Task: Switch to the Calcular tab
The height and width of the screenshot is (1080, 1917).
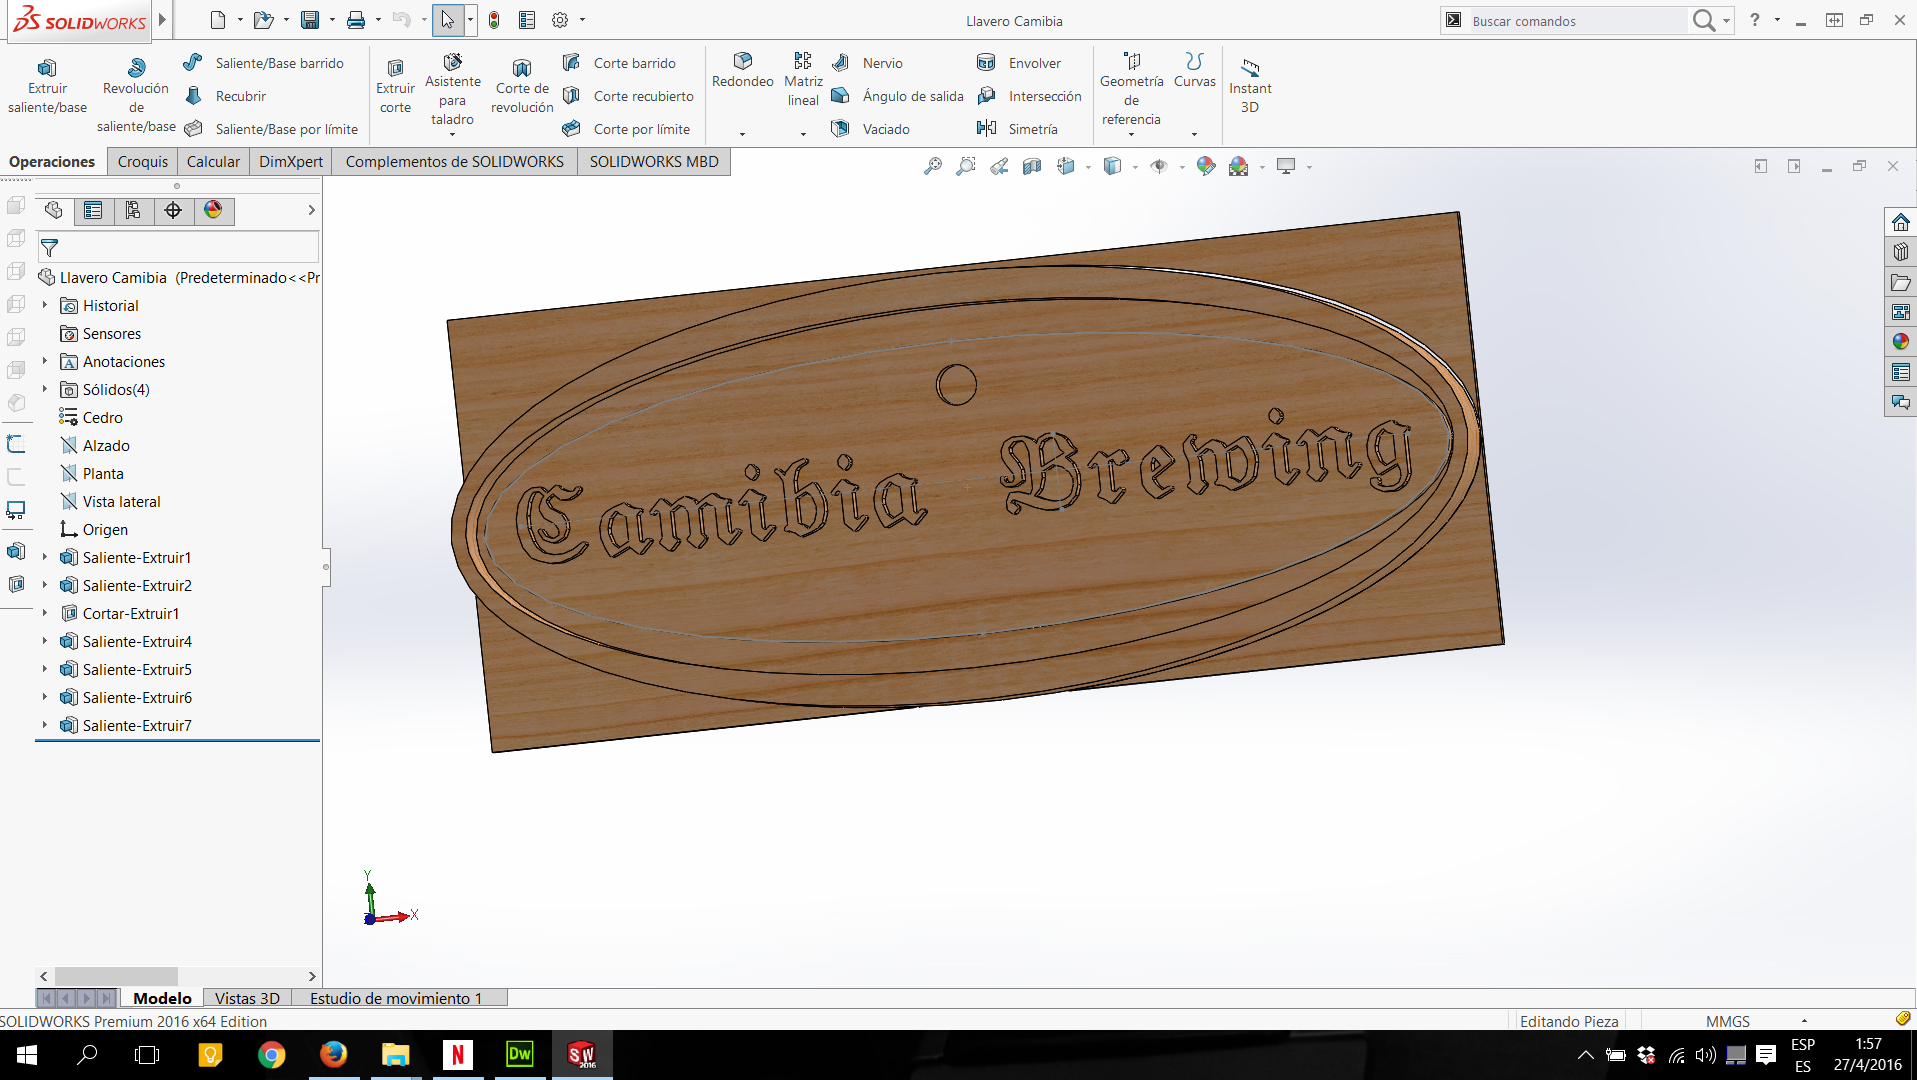Action: (x=213, y=162)
